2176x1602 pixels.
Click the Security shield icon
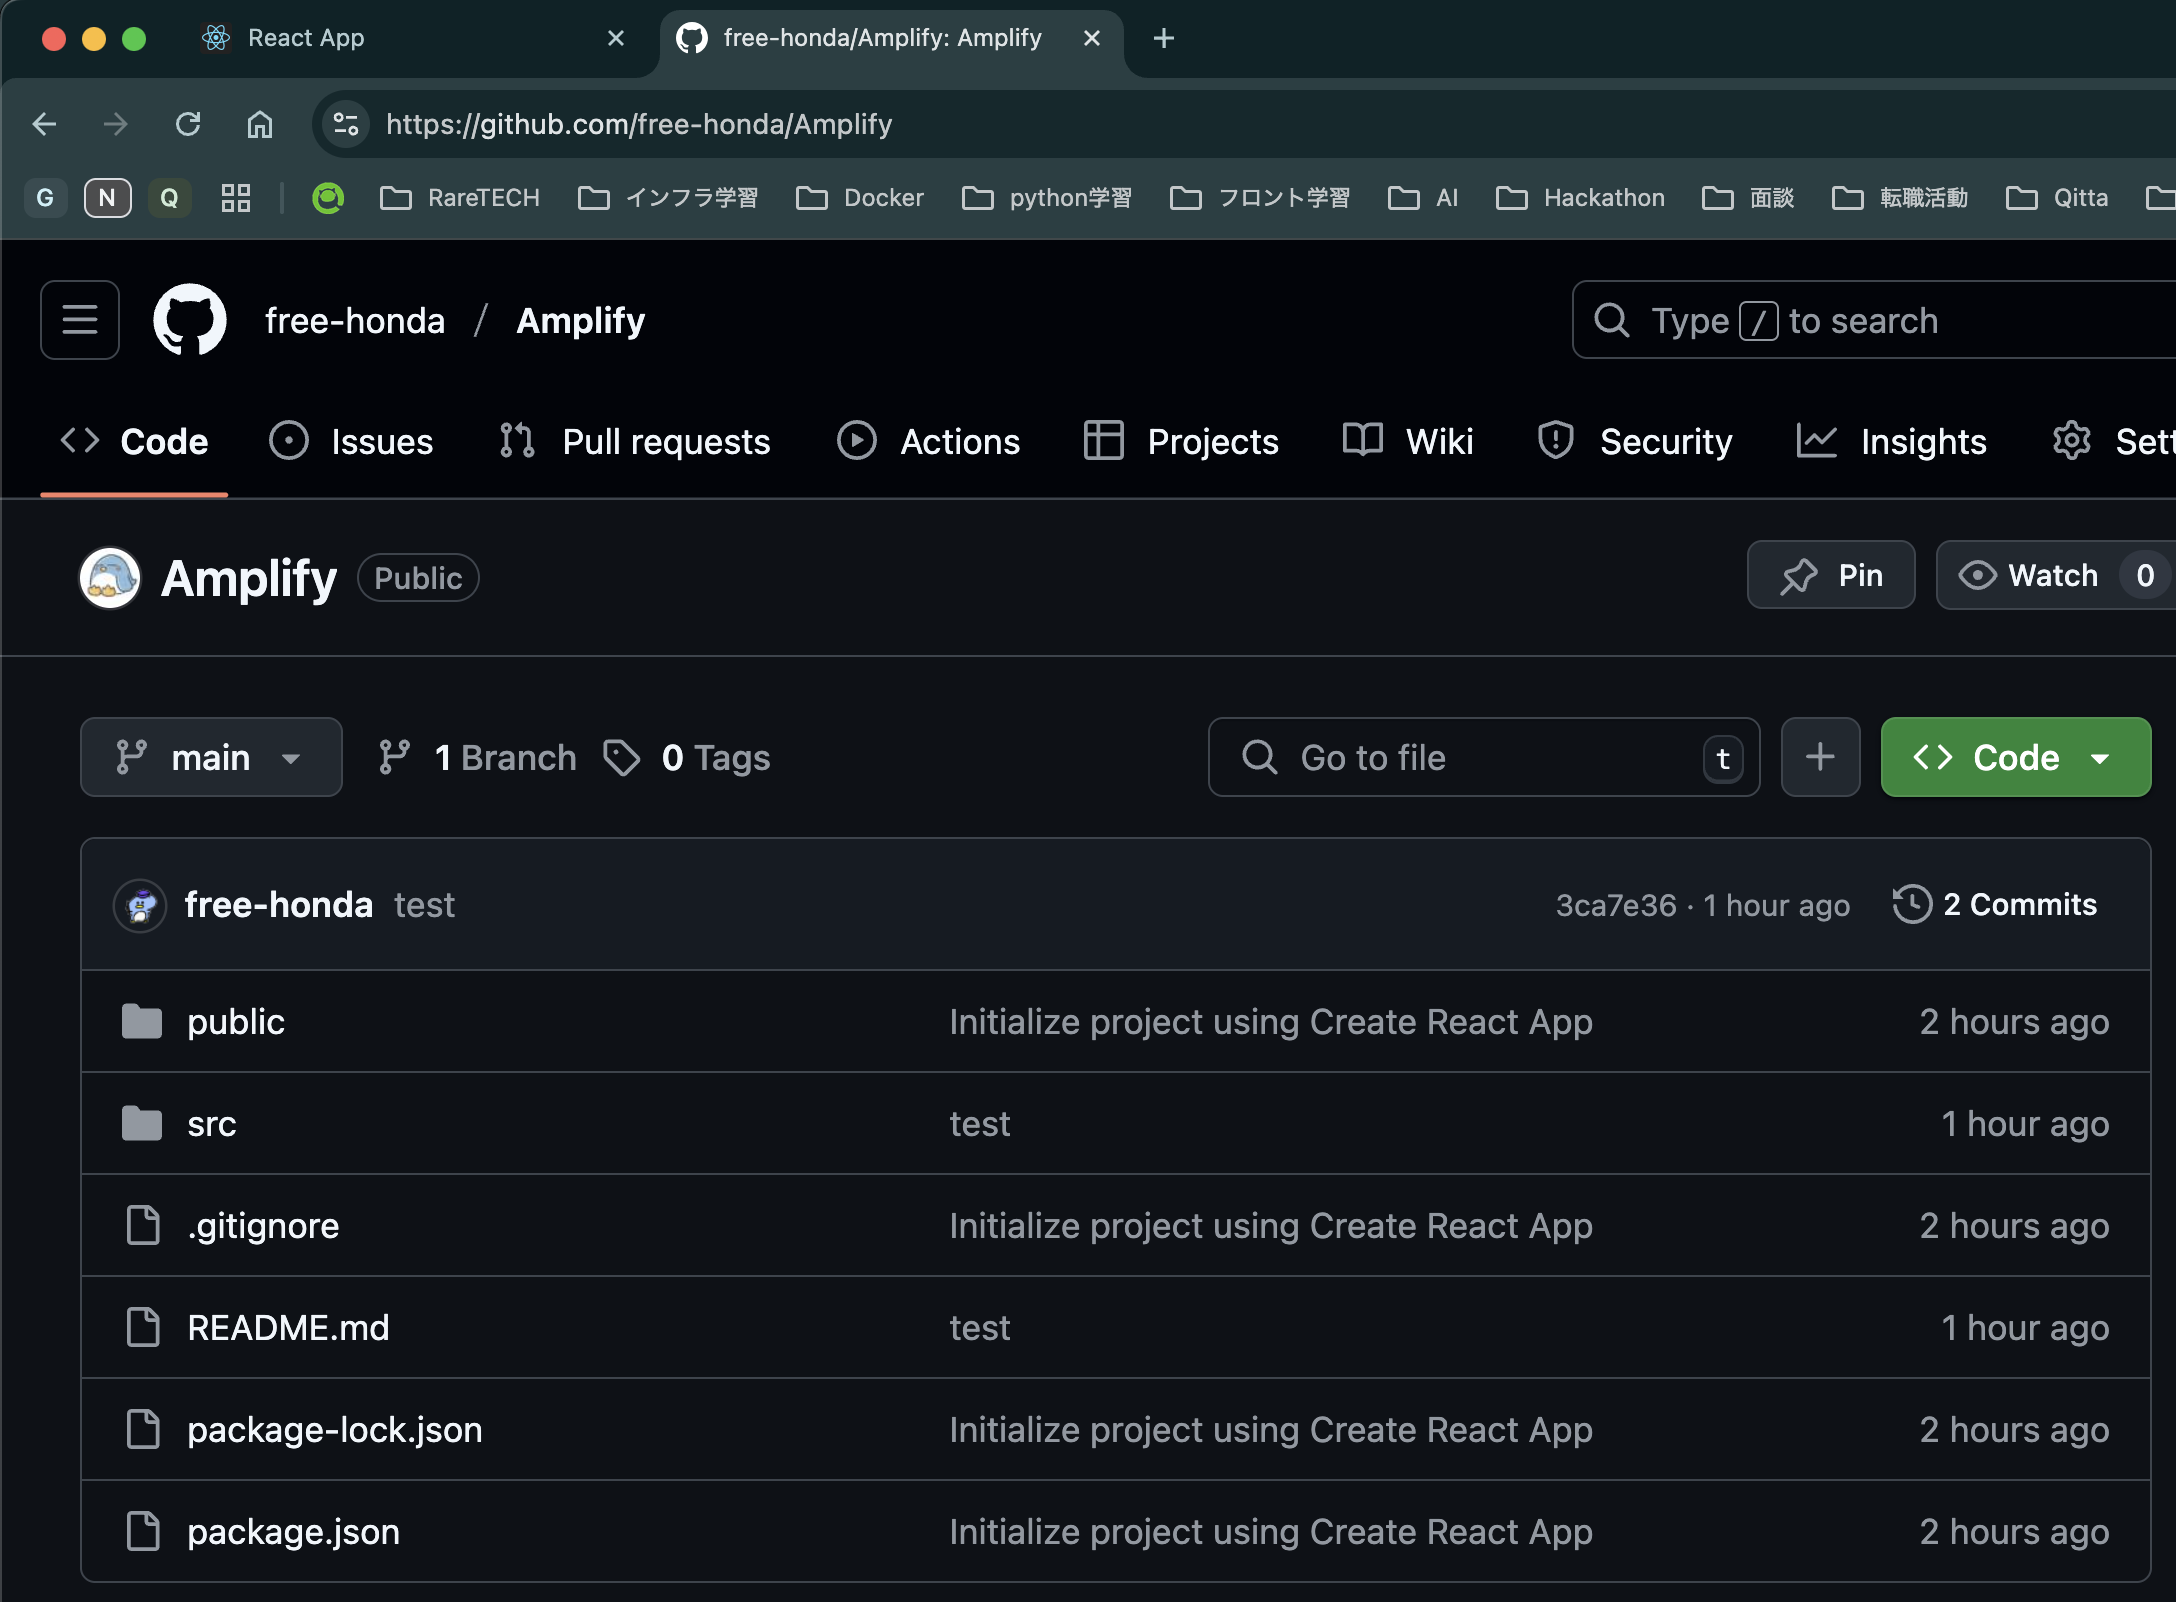pos(1555,441)
